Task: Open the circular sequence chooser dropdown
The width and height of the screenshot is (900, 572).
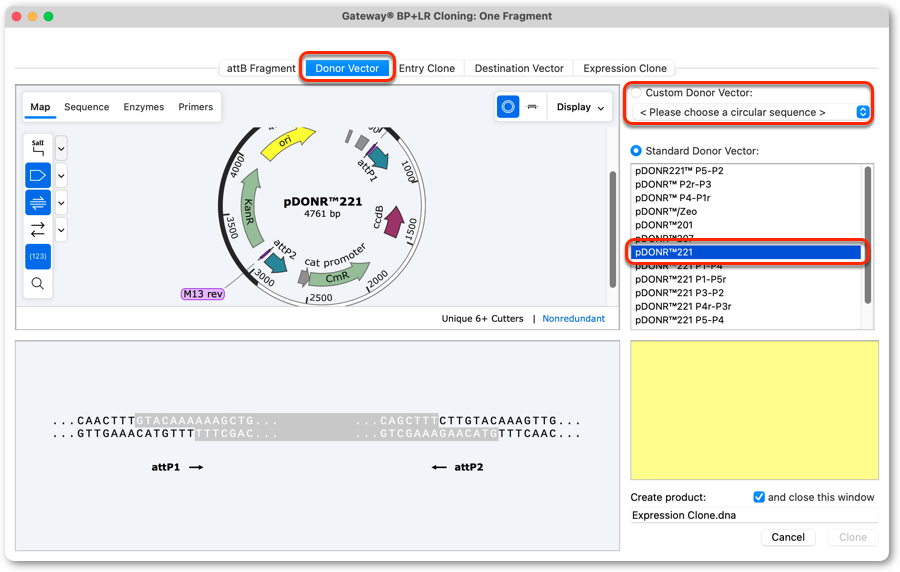Action: tap(751, 112)
